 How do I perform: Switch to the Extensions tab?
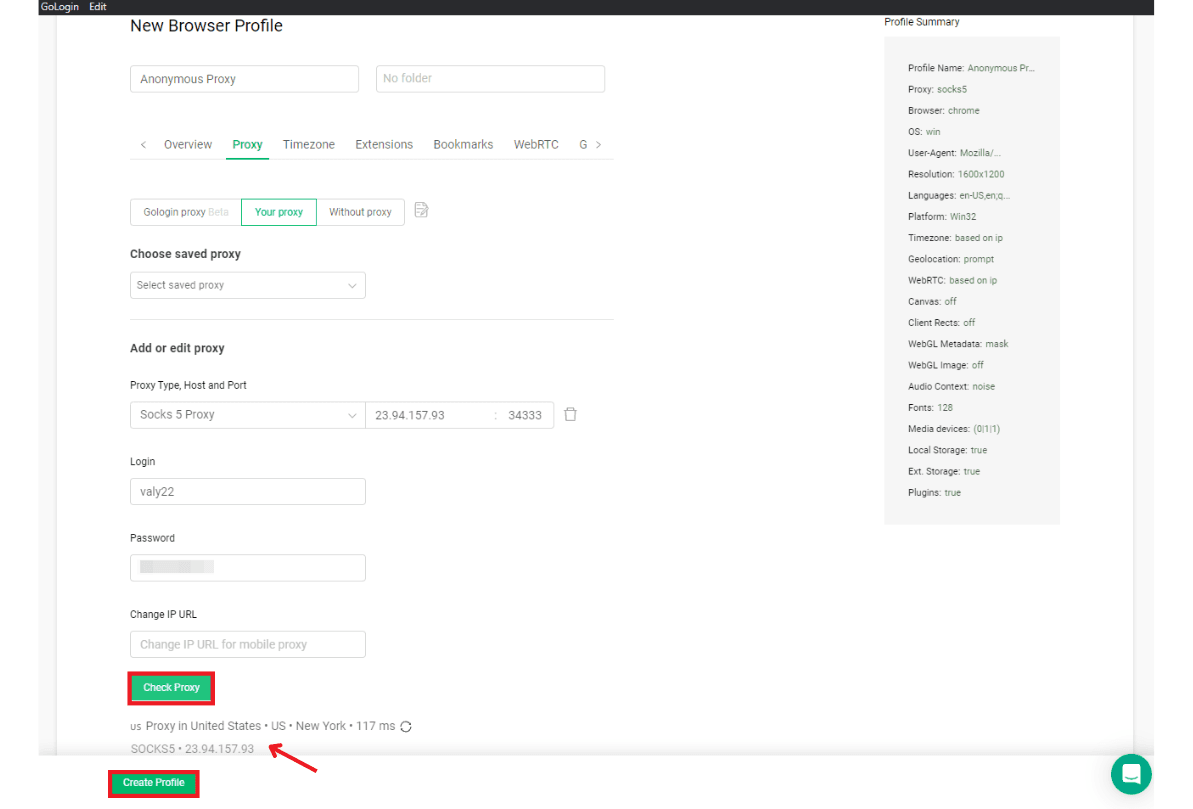(384, 144)
